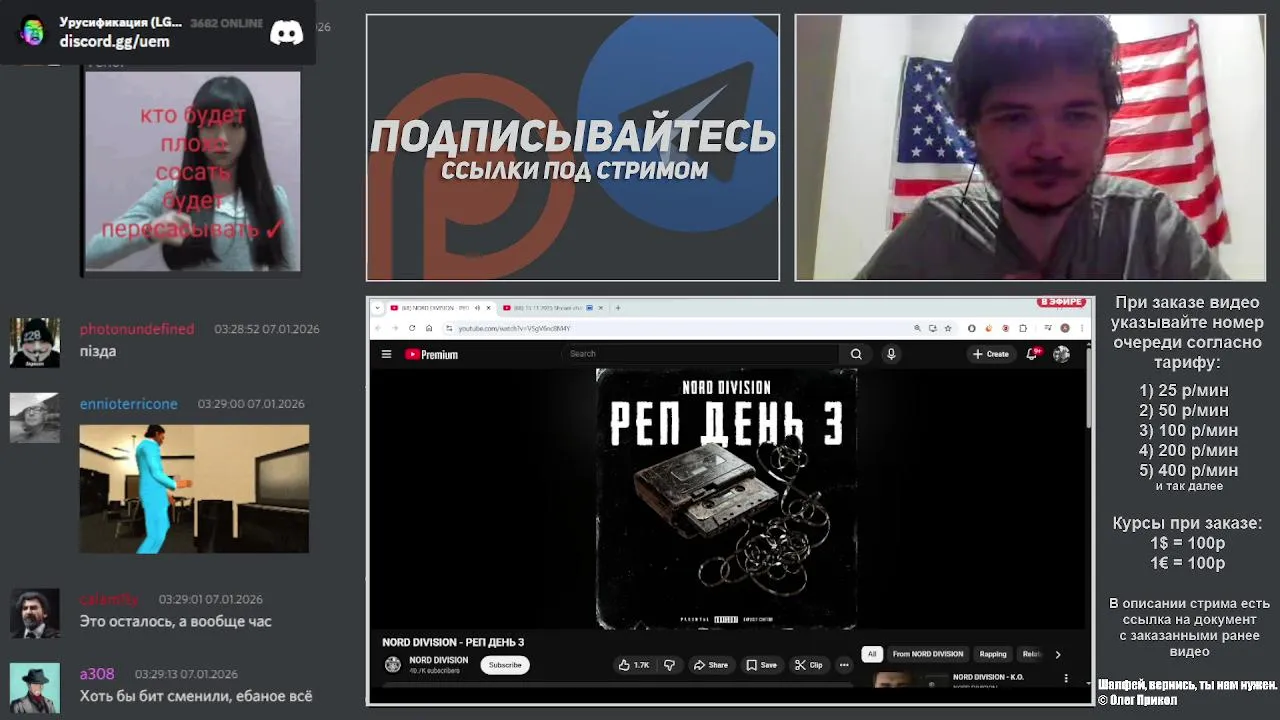Click the discord.gg/uem invite link
Viewport: 1280px width, 720px height.
114,41
